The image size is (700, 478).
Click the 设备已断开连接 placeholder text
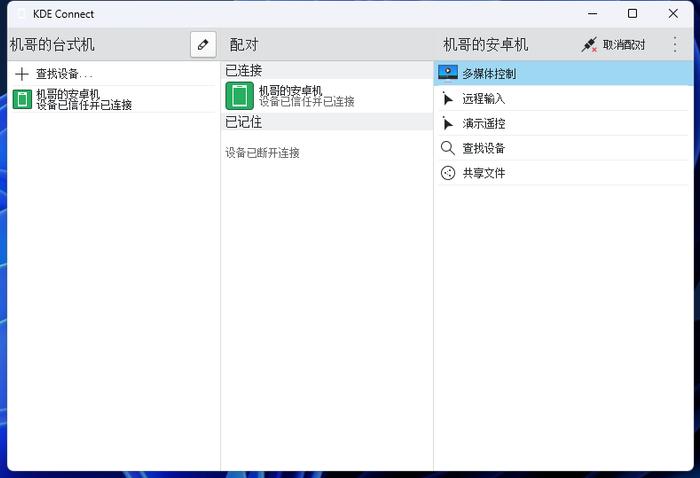click(262, 153)
